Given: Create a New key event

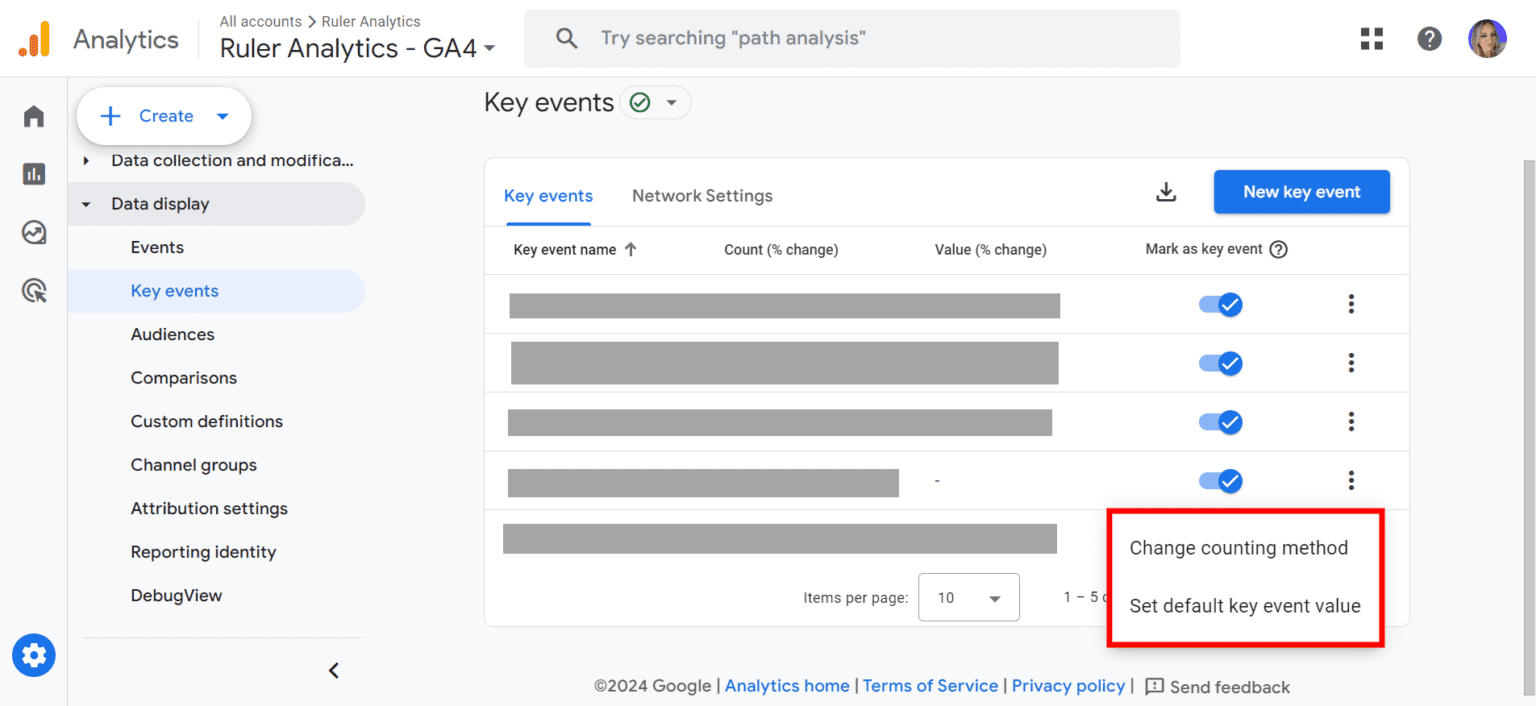Looking at the screenshot, I should point(1301,192).
